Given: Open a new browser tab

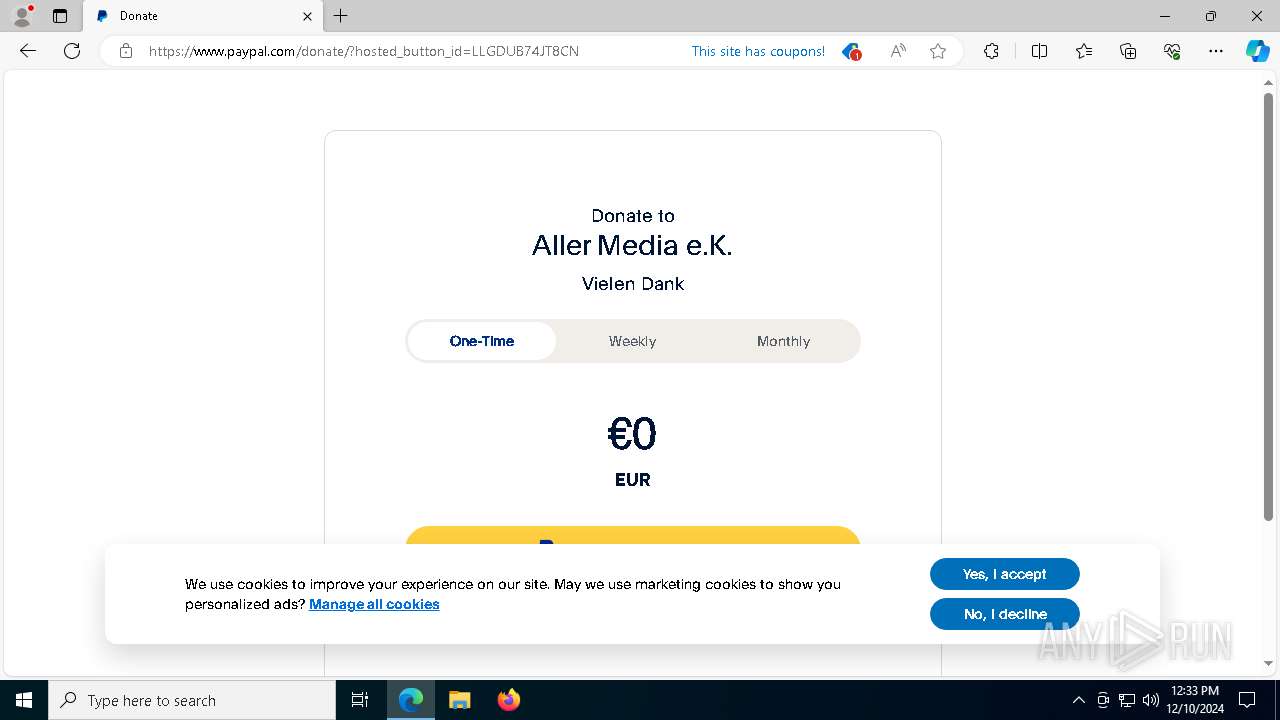Looking at the screenshot, I should point(341,16).
